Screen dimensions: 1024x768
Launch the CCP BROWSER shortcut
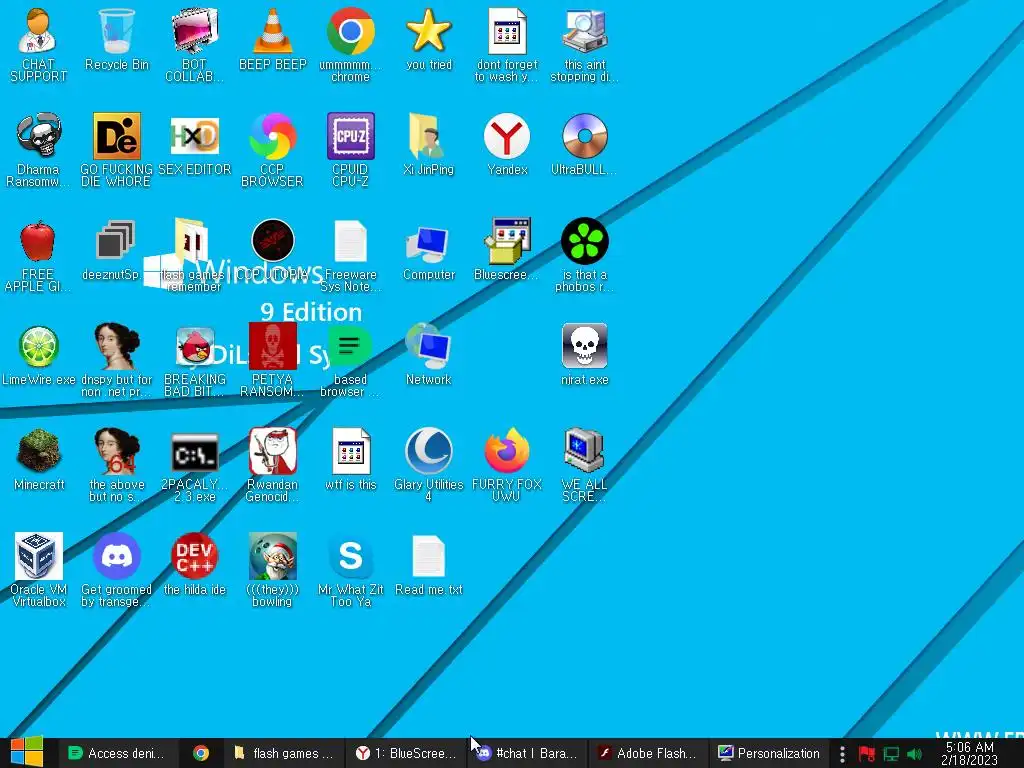pos(272,150)
